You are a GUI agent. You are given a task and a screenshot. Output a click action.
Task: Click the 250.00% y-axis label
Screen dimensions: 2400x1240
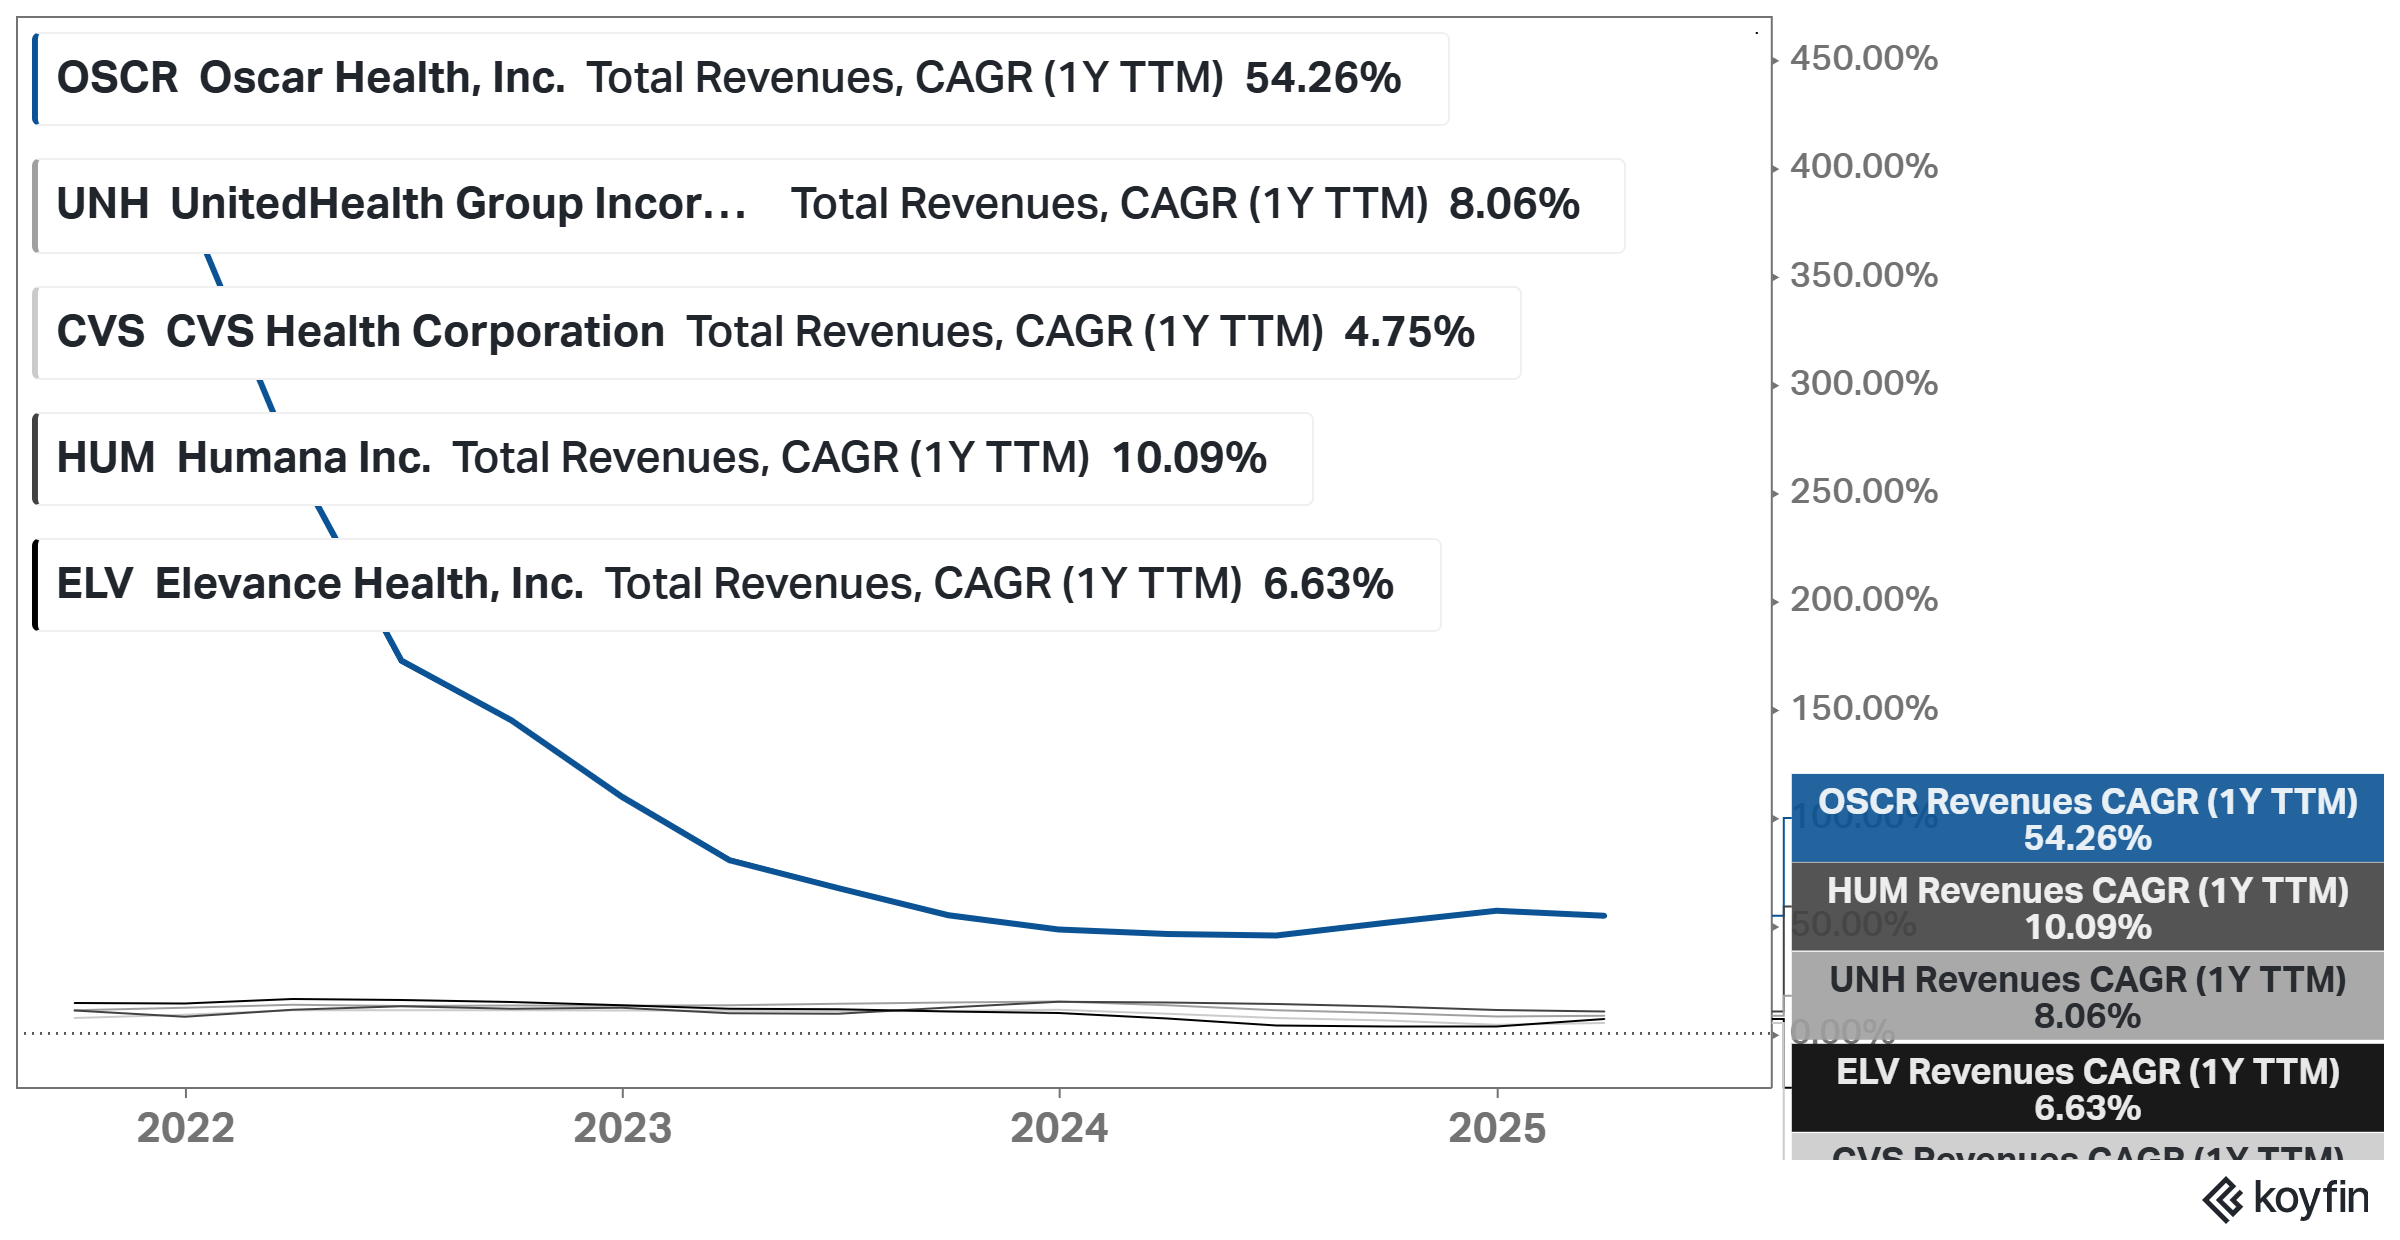[x=1864, y=491]
